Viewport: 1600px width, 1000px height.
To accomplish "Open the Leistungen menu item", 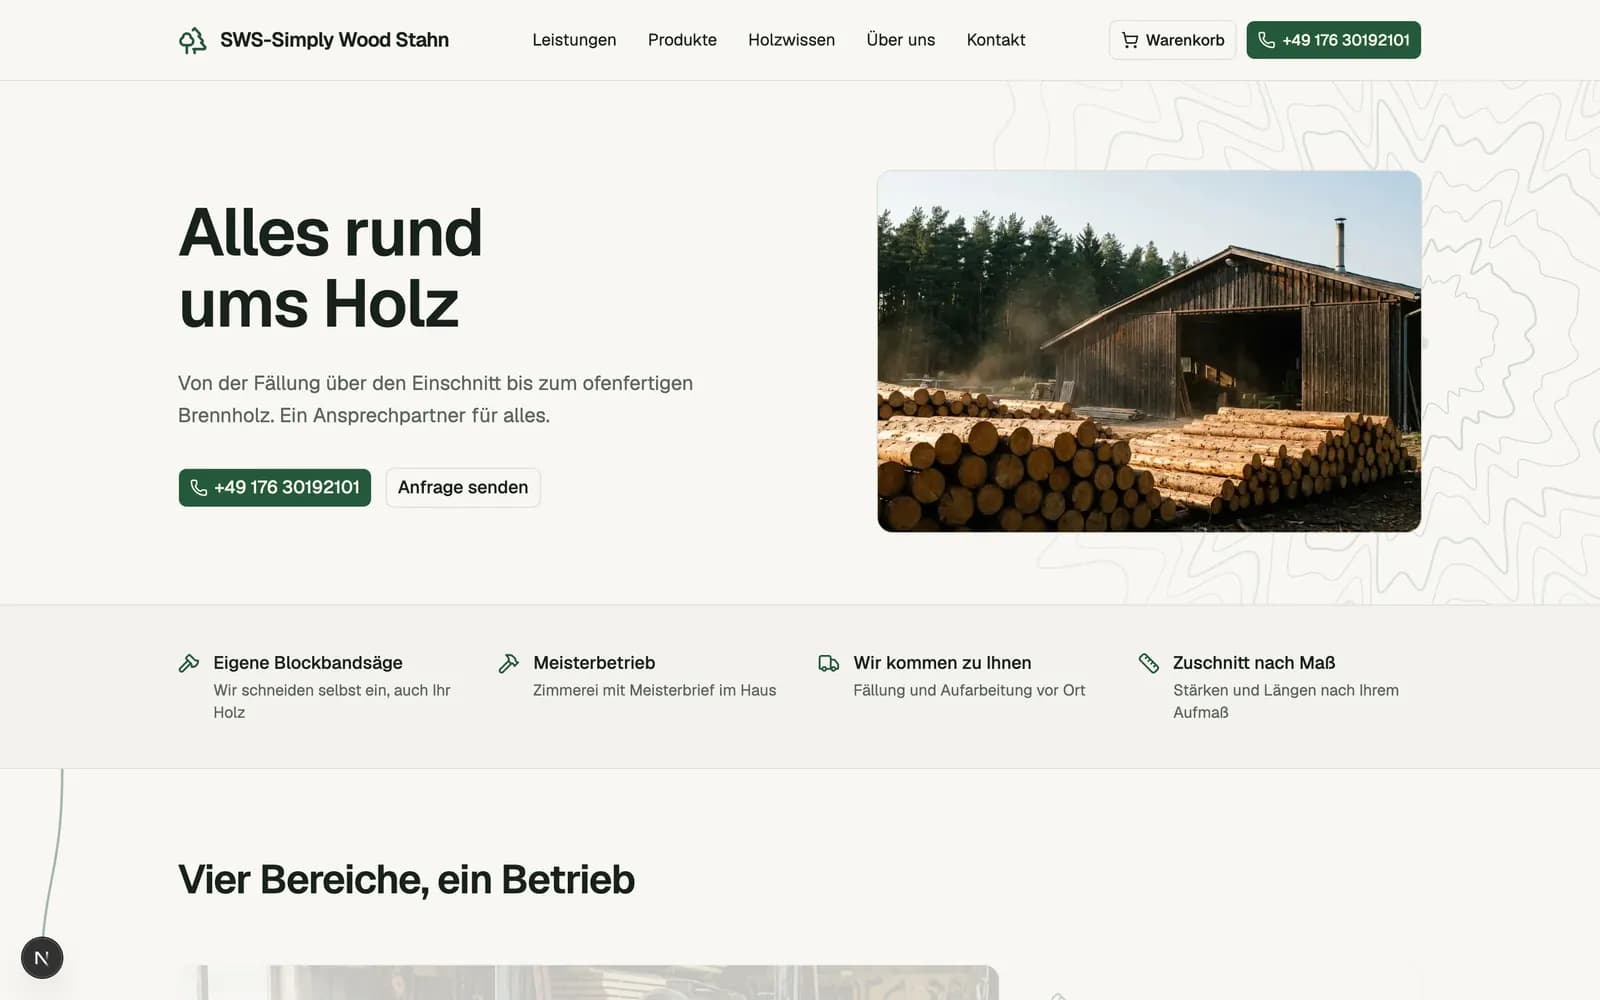I will pos(574,40).
